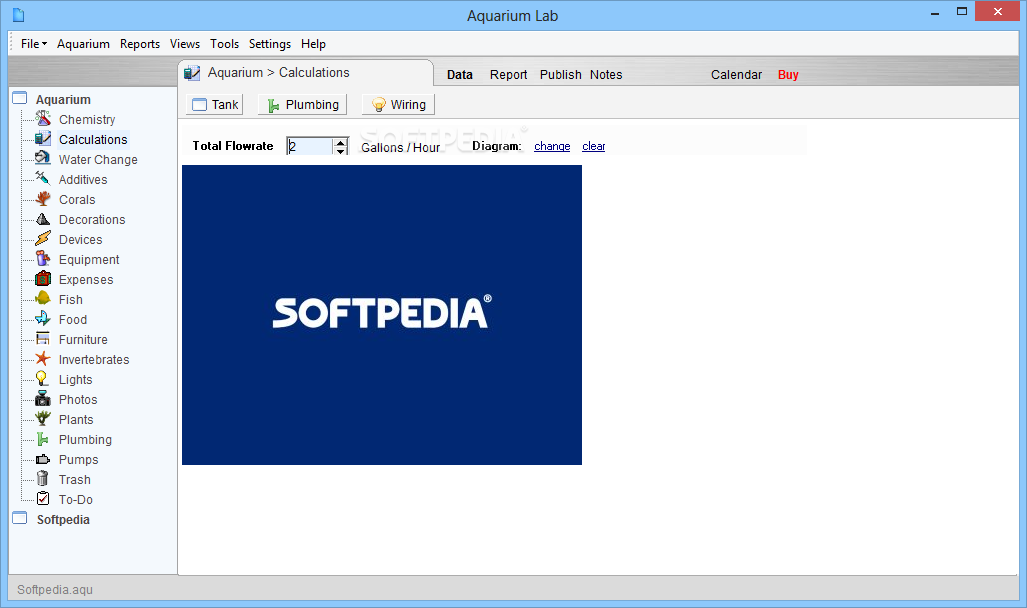Click the Pumps icon
The height and width of the screenshot is (608, 1027).
point(43,459)
